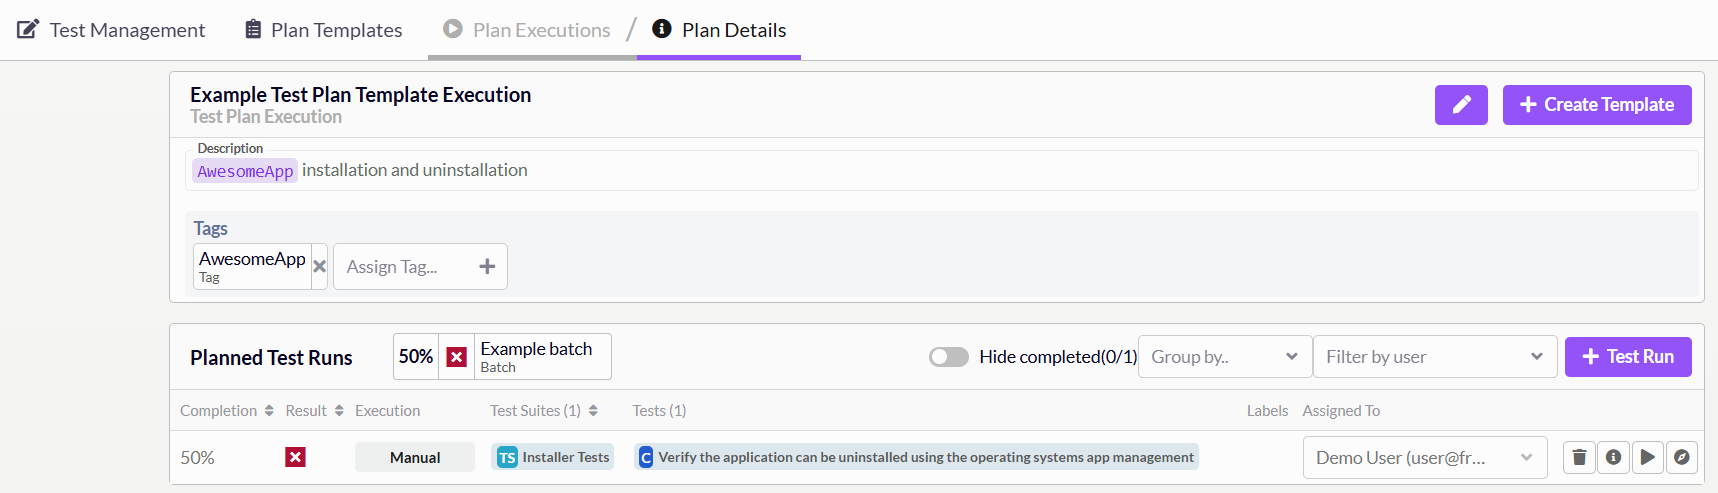The image size is (1718, 493).
Task: Click the Create Template button
Action: click(x=1596, y=105)
